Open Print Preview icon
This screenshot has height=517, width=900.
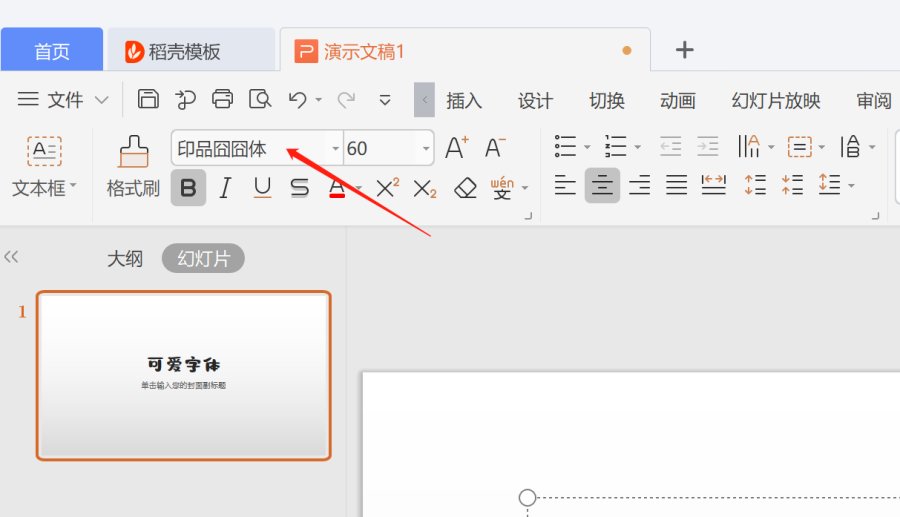260,99
